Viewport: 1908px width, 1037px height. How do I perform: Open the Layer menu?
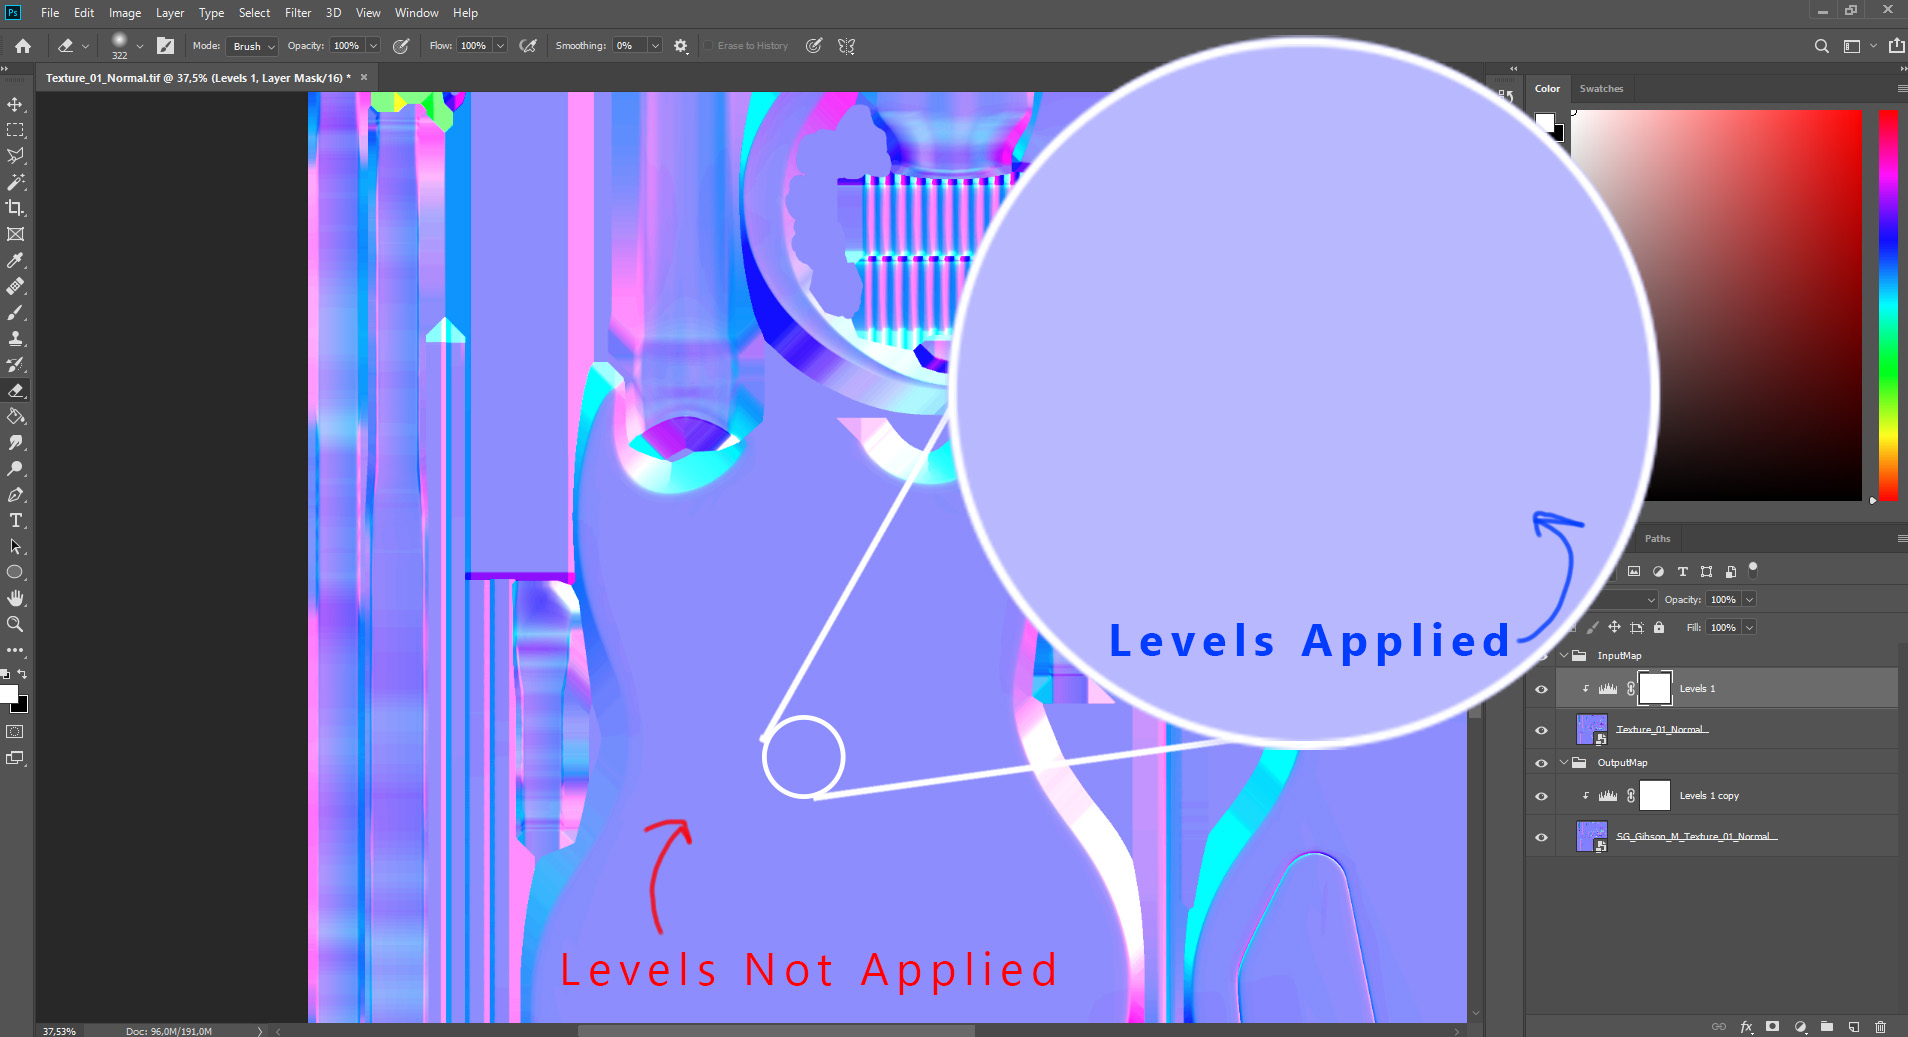[170, 13]
